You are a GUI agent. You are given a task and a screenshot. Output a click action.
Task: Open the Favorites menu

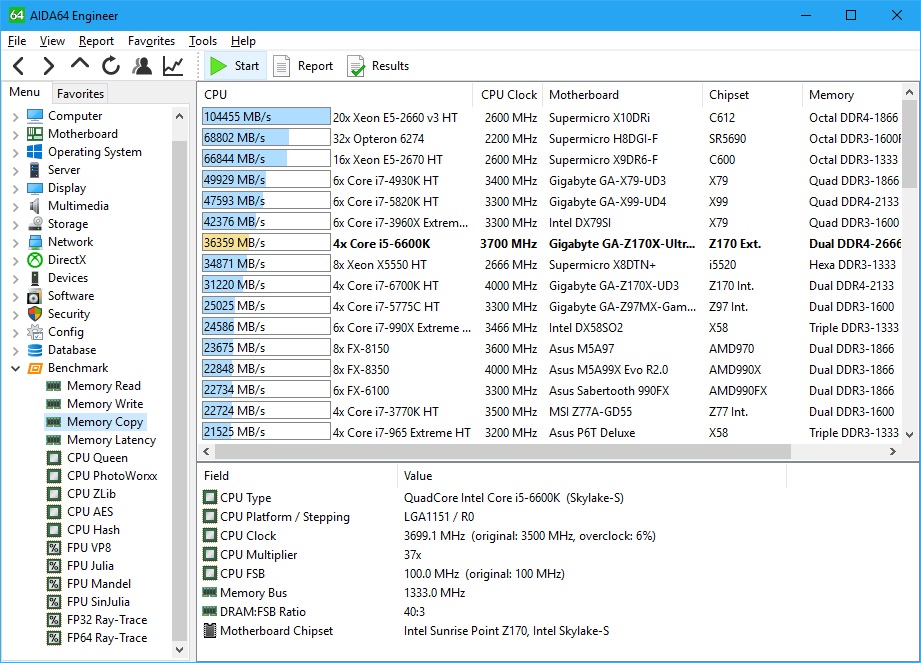click(152, 41)
